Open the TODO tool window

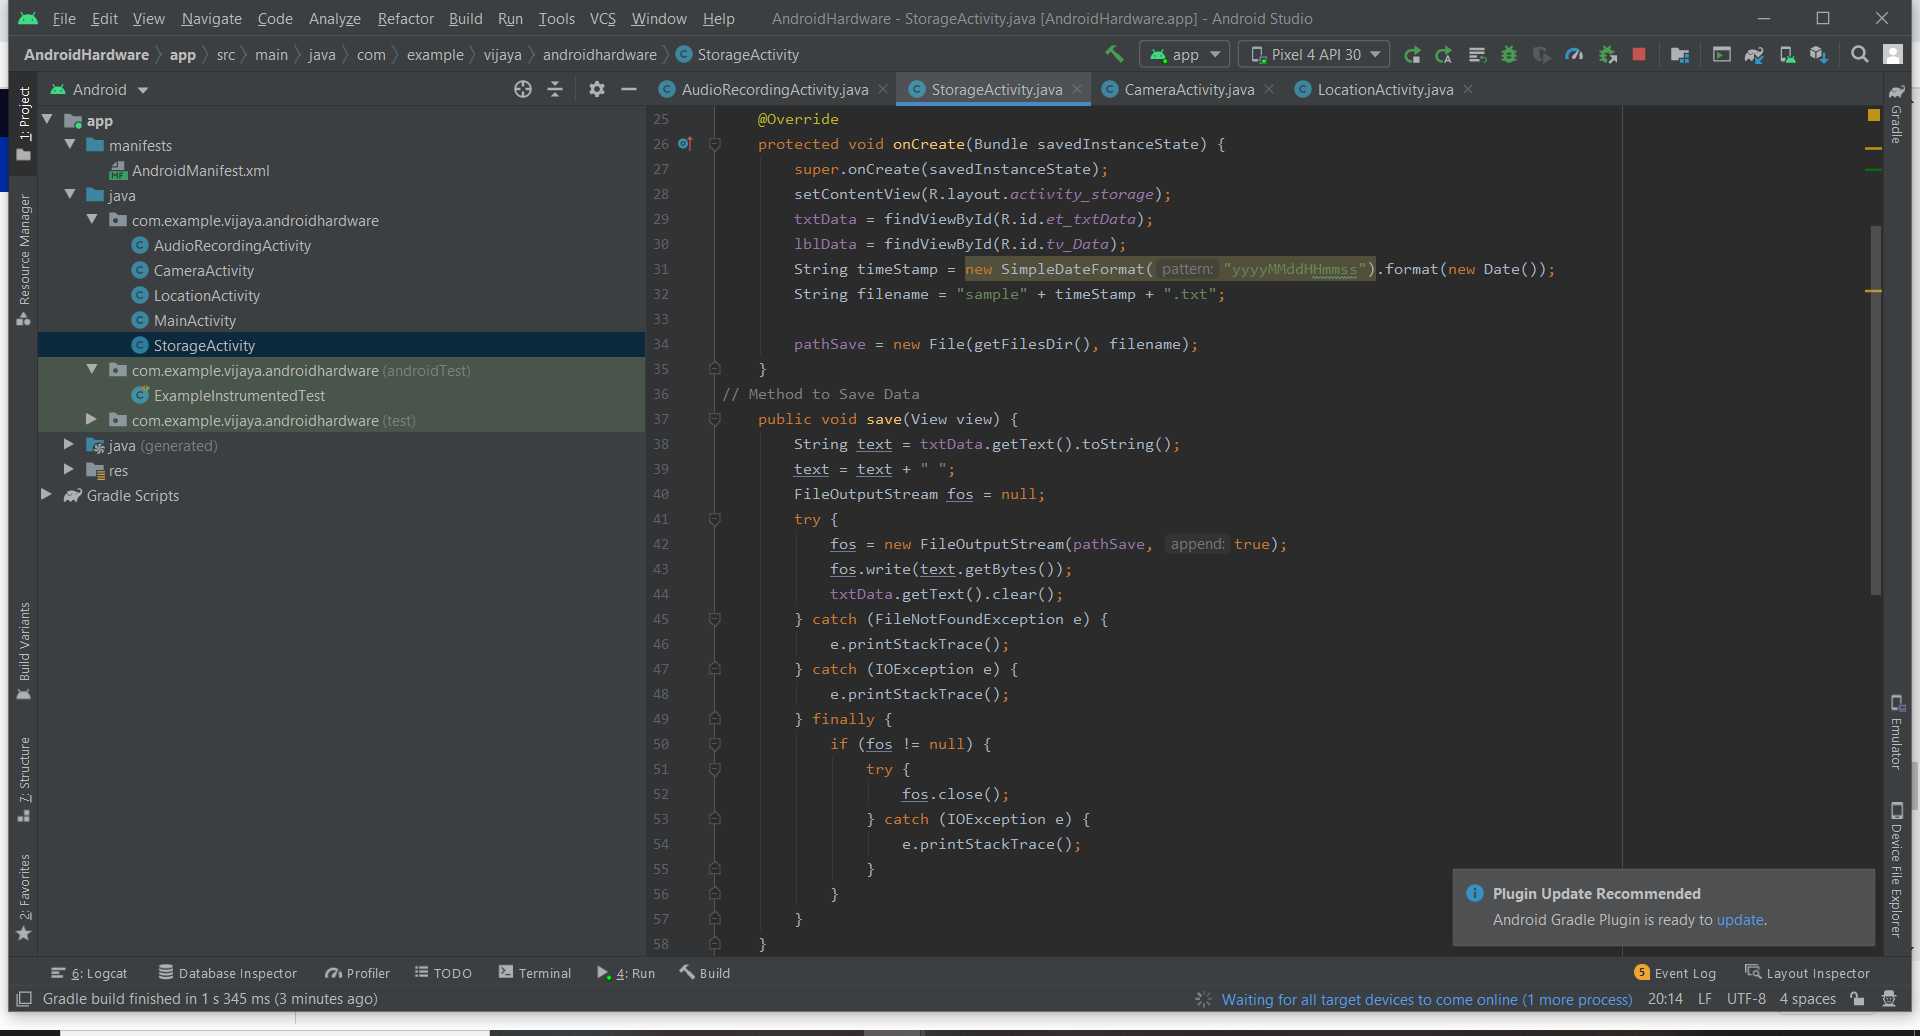point(443,973)
